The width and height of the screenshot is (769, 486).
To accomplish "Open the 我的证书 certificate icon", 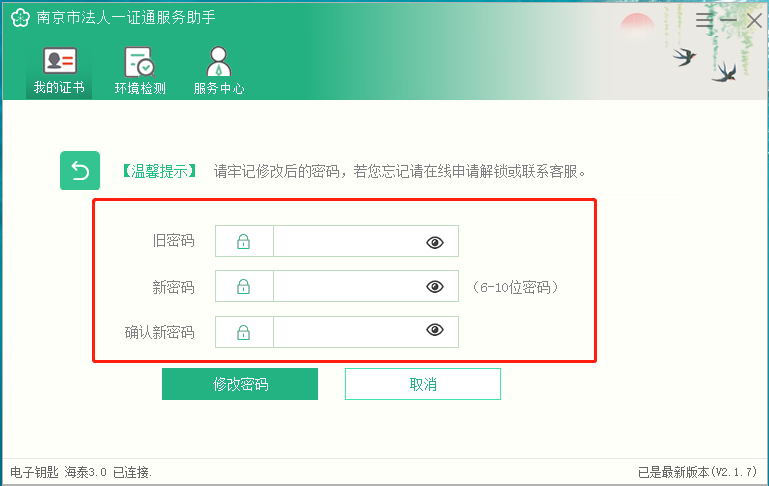I will click(60, 60).
